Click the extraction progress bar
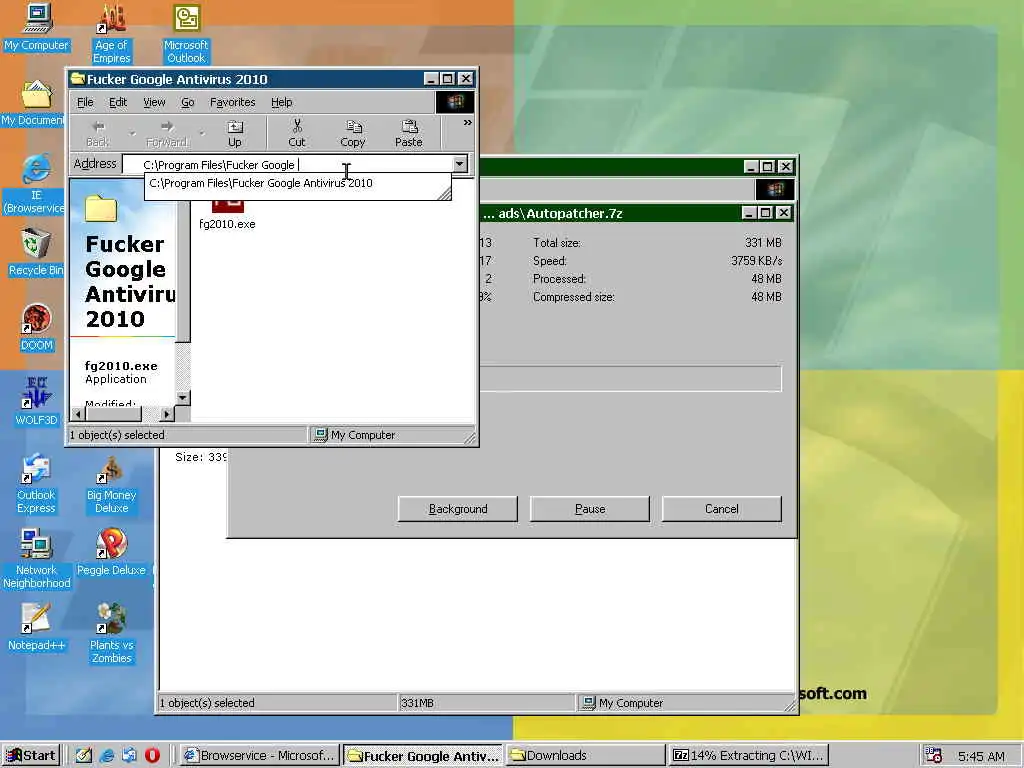This screenshot has width=1024, height=768. [x=630, y=379]
